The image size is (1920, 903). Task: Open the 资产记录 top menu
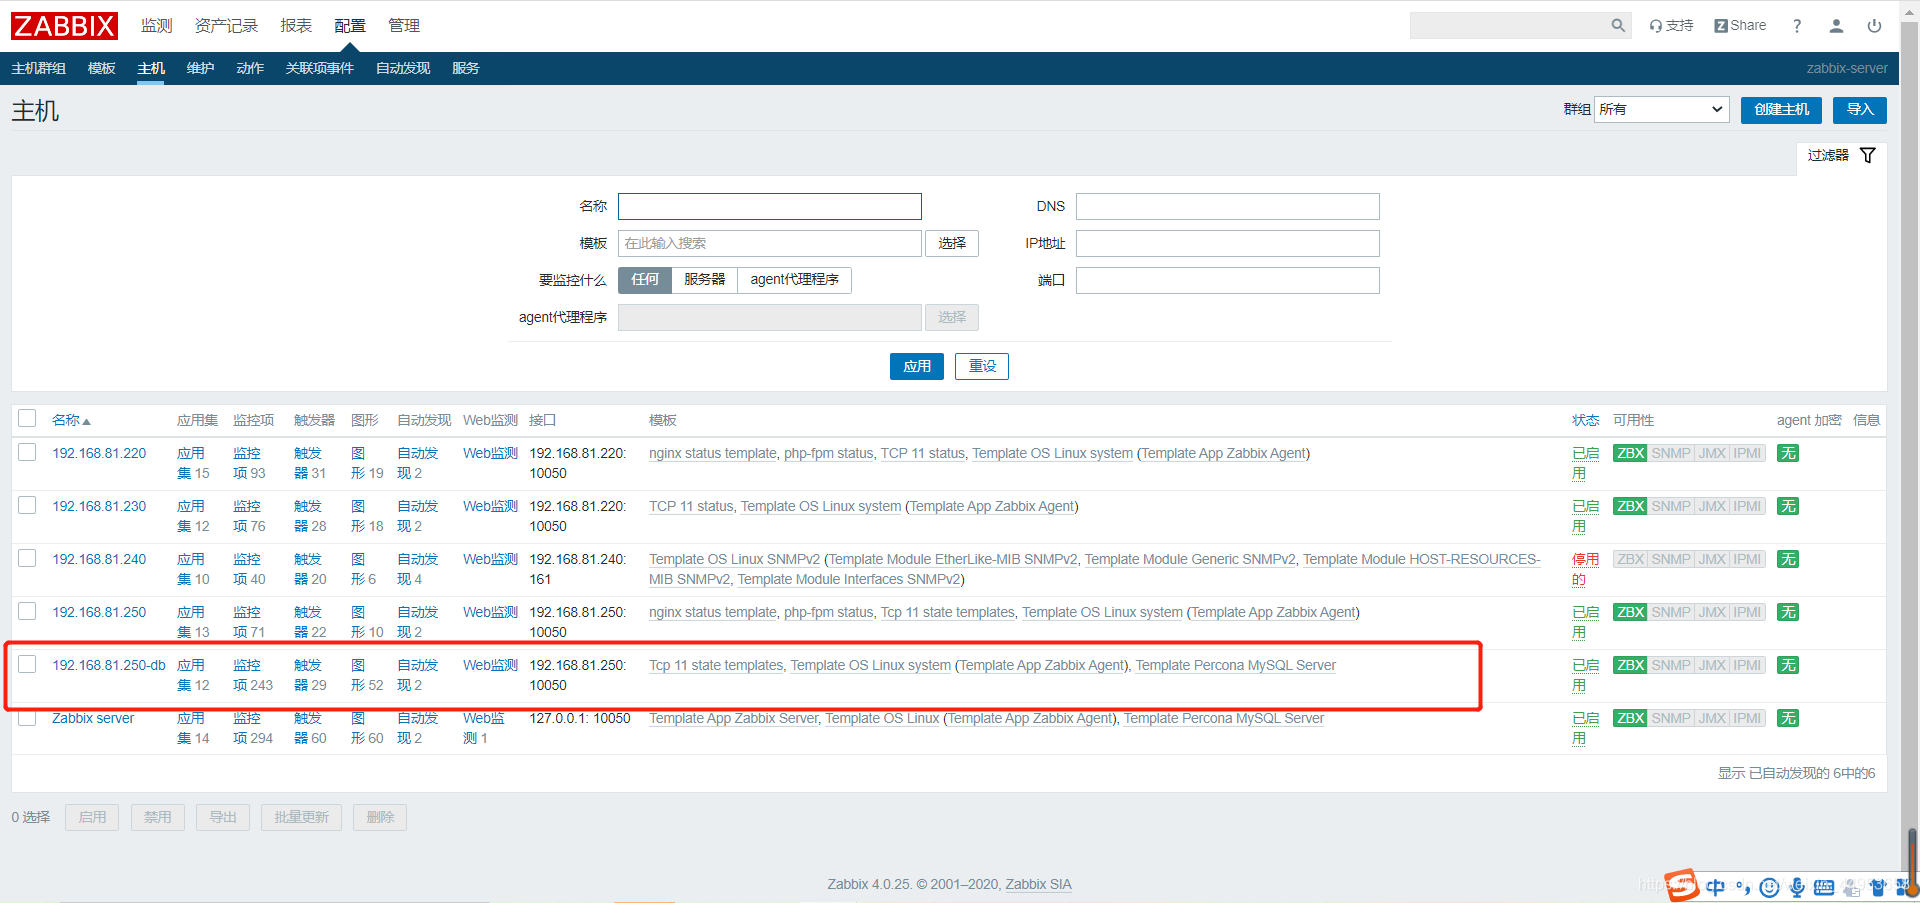227,26
